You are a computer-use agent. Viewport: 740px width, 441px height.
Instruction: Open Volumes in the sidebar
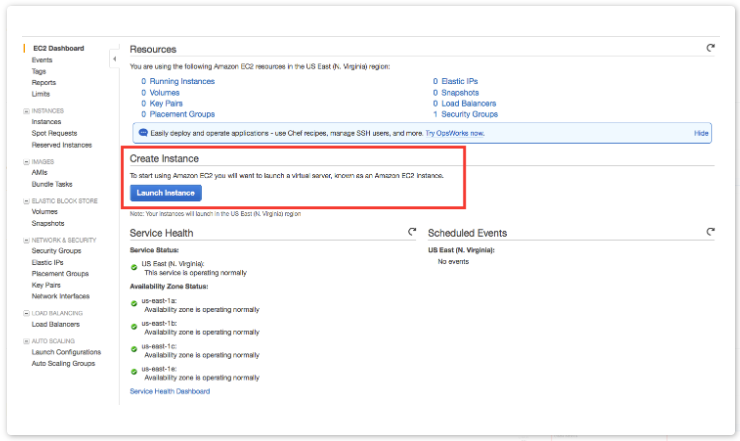point(44,212)
